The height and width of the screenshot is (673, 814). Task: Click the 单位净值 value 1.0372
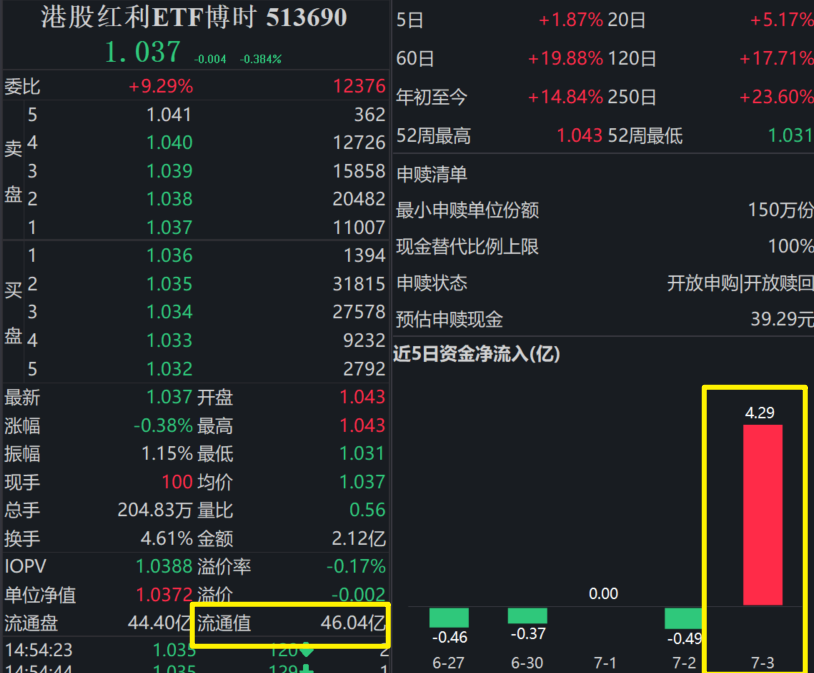[164, 595]
